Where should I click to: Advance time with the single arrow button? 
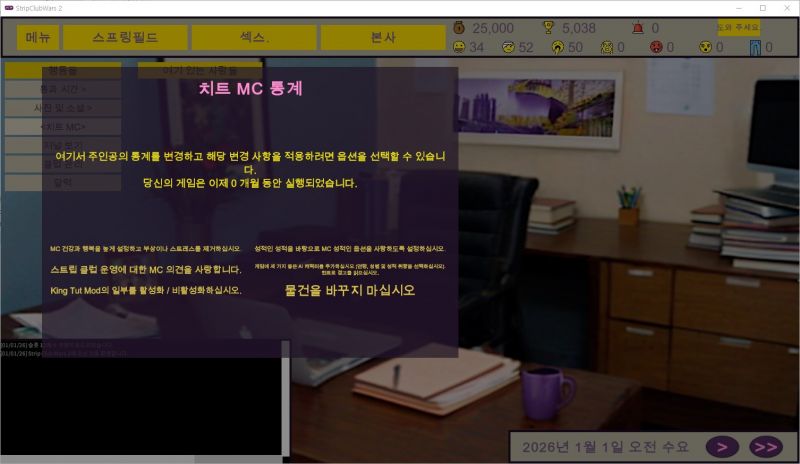click(x=722, y=447)
